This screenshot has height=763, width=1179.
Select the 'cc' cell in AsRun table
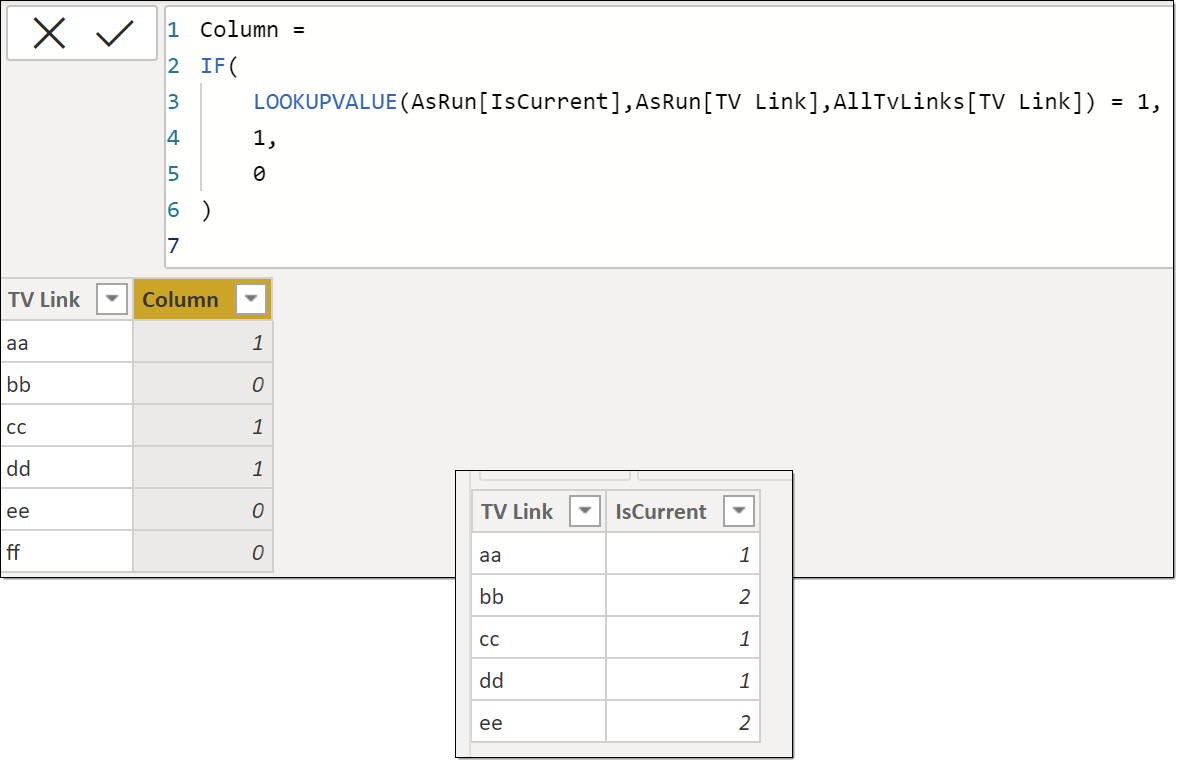(x=538, y=639)
